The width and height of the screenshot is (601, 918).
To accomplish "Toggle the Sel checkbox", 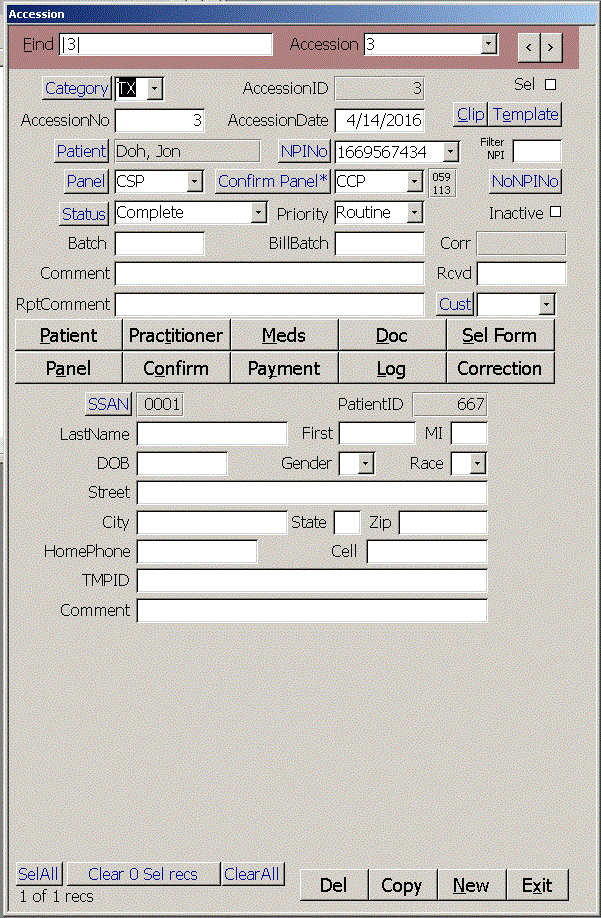I will pyautogui.click(x=550, y=84).
